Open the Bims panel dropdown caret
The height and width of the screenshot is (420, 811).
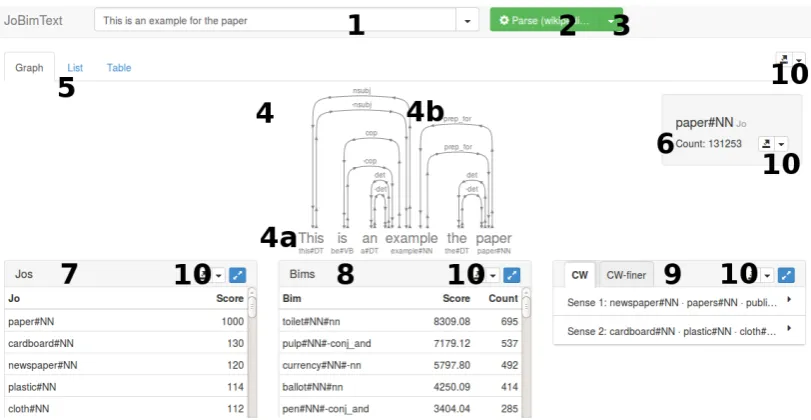point(493,275)
